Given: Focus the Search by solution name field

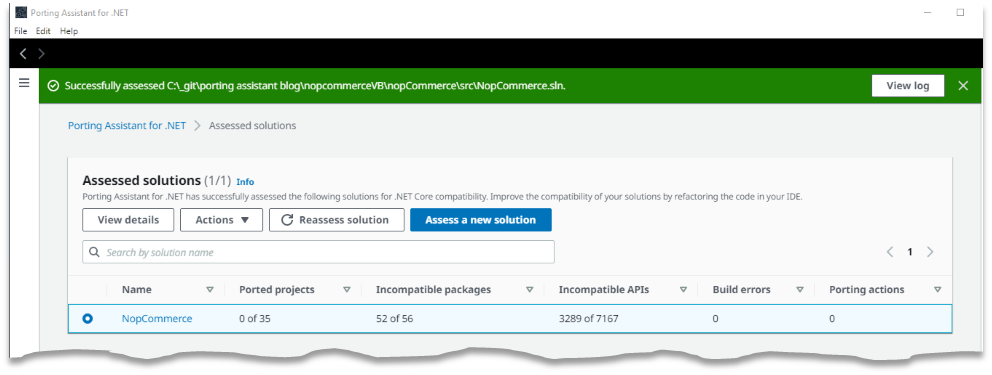Looking at the screenshot, I should tap(318, 252).
